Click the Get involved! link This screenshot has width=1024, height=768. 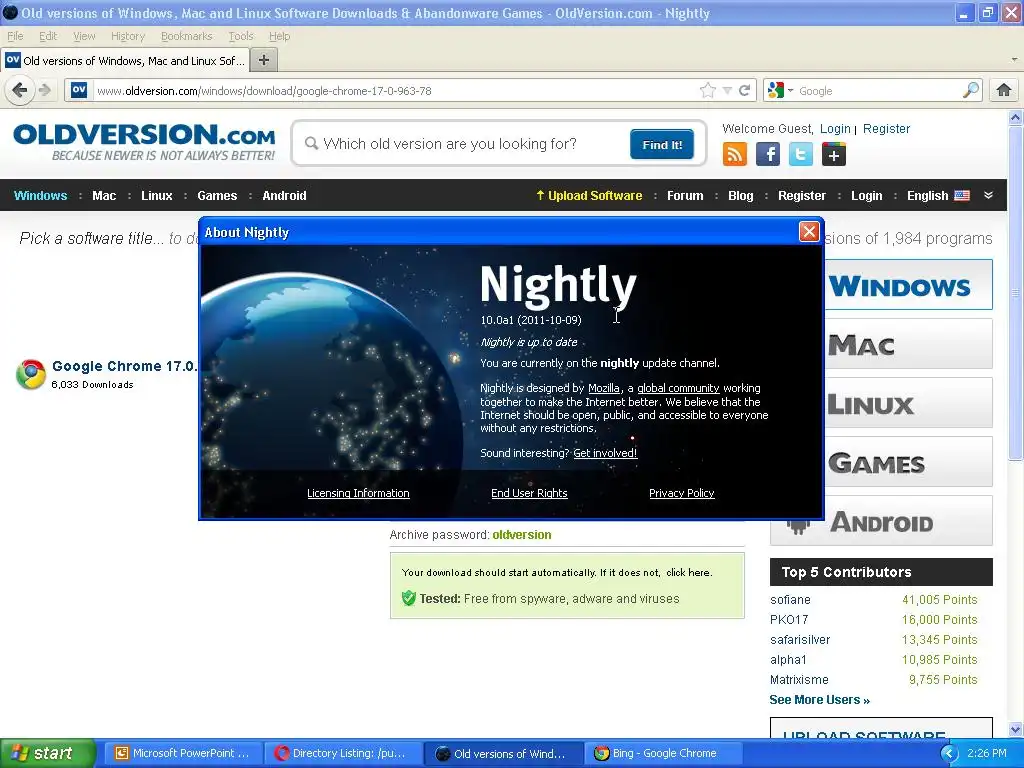605,453
